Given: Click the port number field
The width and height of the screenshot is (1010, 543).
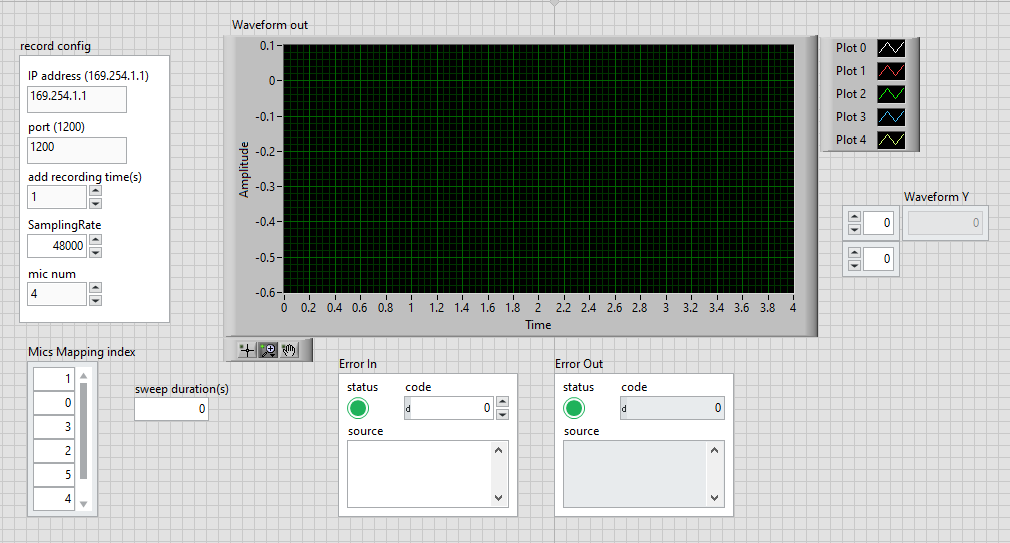Looking at the screenshot, I should 77,150.
